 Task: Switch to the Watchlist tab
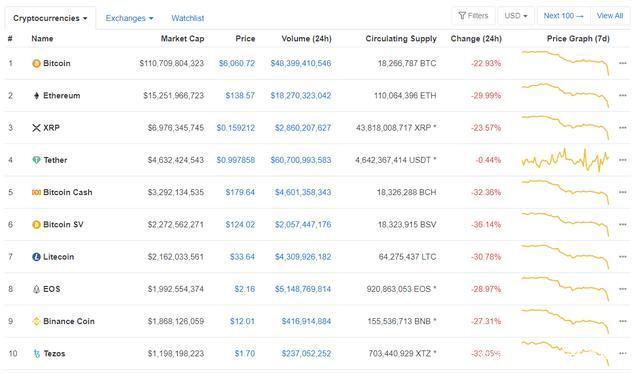tap(187, 18)
